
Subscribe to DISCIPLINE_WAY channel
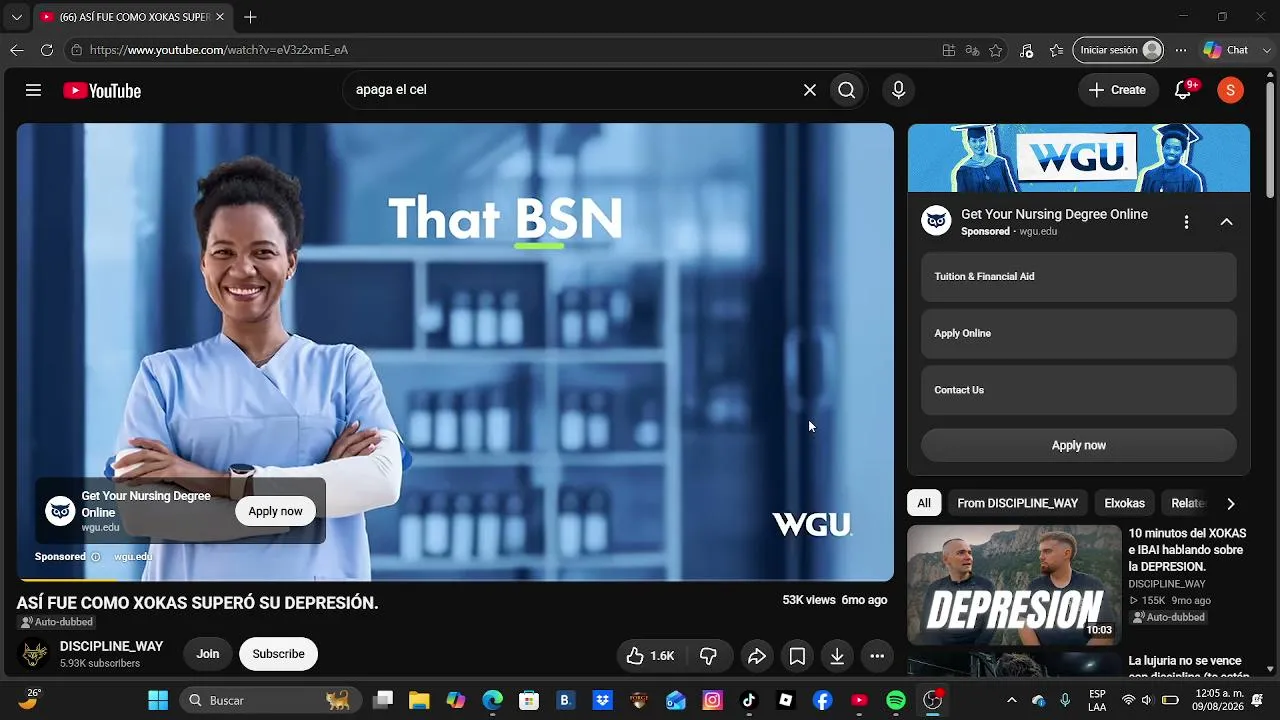[x=278, y=654]
